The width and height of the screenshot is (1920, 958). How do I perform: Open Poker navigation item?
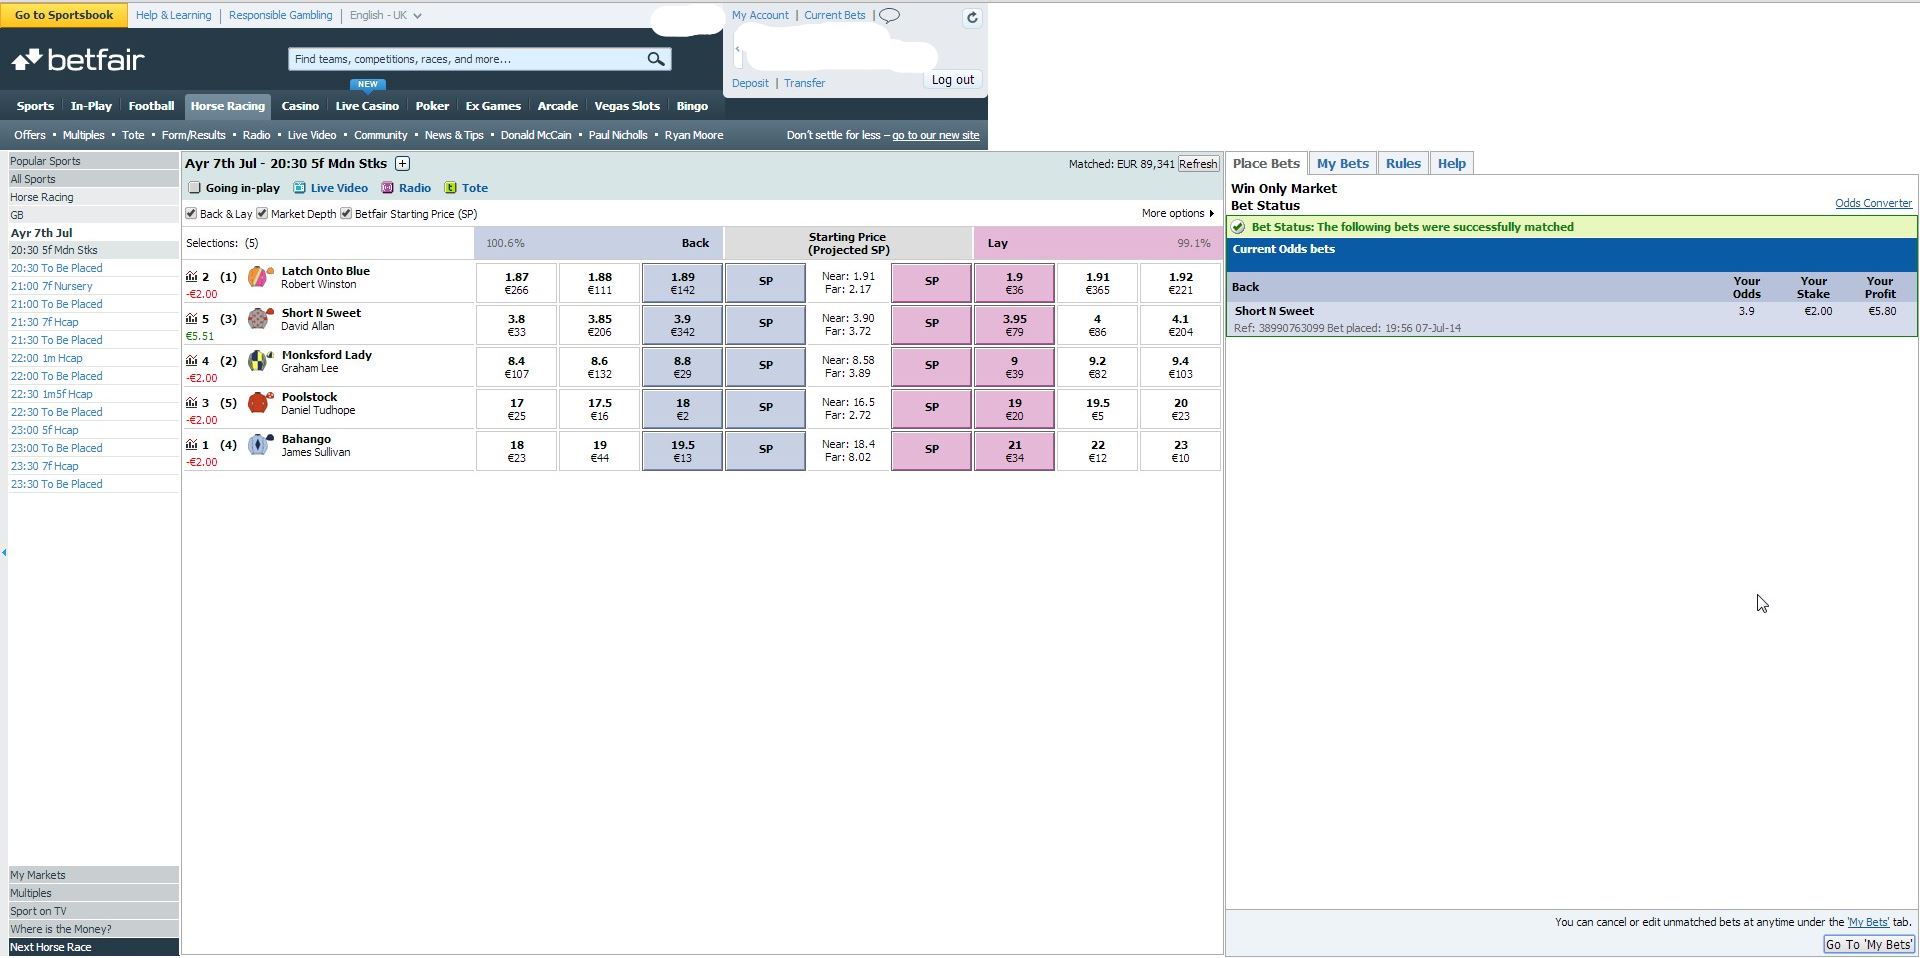point(432,106)
